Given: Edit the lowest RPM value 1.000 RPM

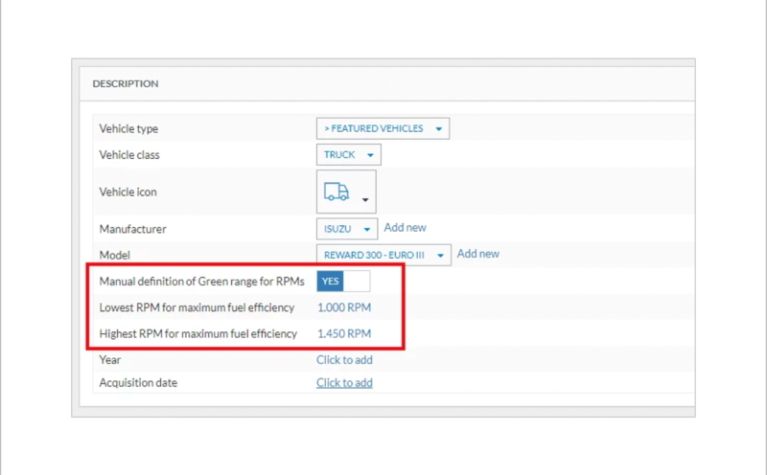Looking at the screenshot, I should (344, 307).
